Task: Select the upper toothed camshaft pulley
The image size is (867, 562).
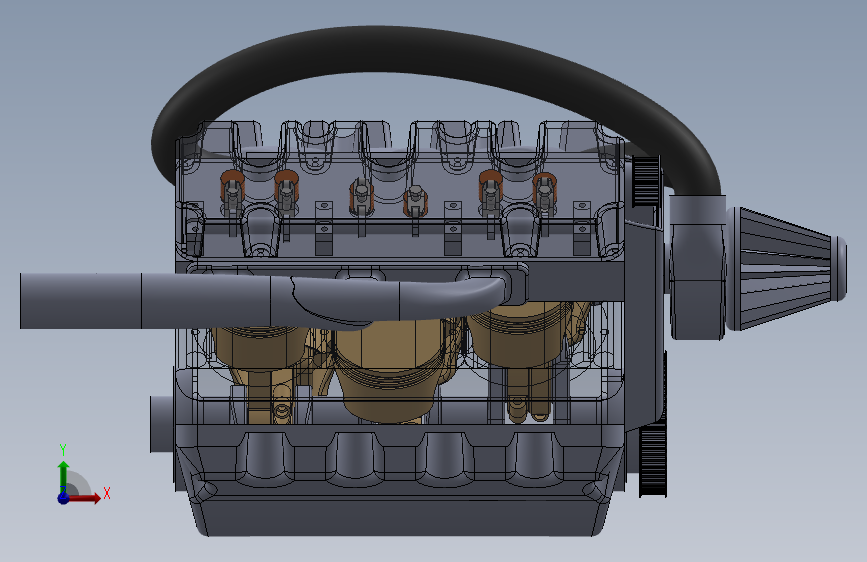Action: (x=646, y=181)
